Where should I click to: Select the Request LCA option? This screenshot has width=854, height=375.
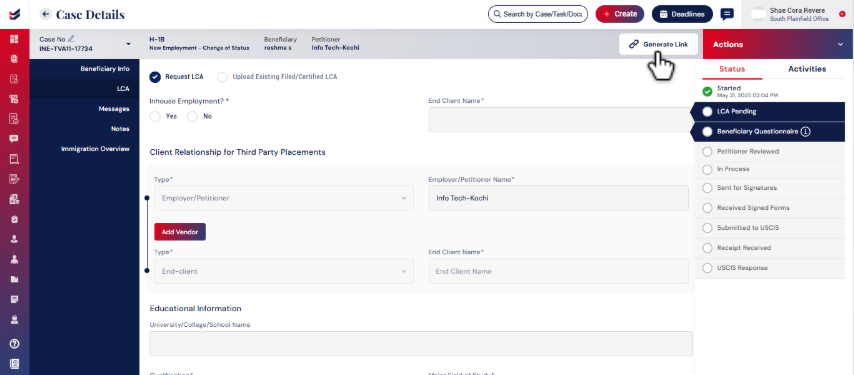pos(155,77)
